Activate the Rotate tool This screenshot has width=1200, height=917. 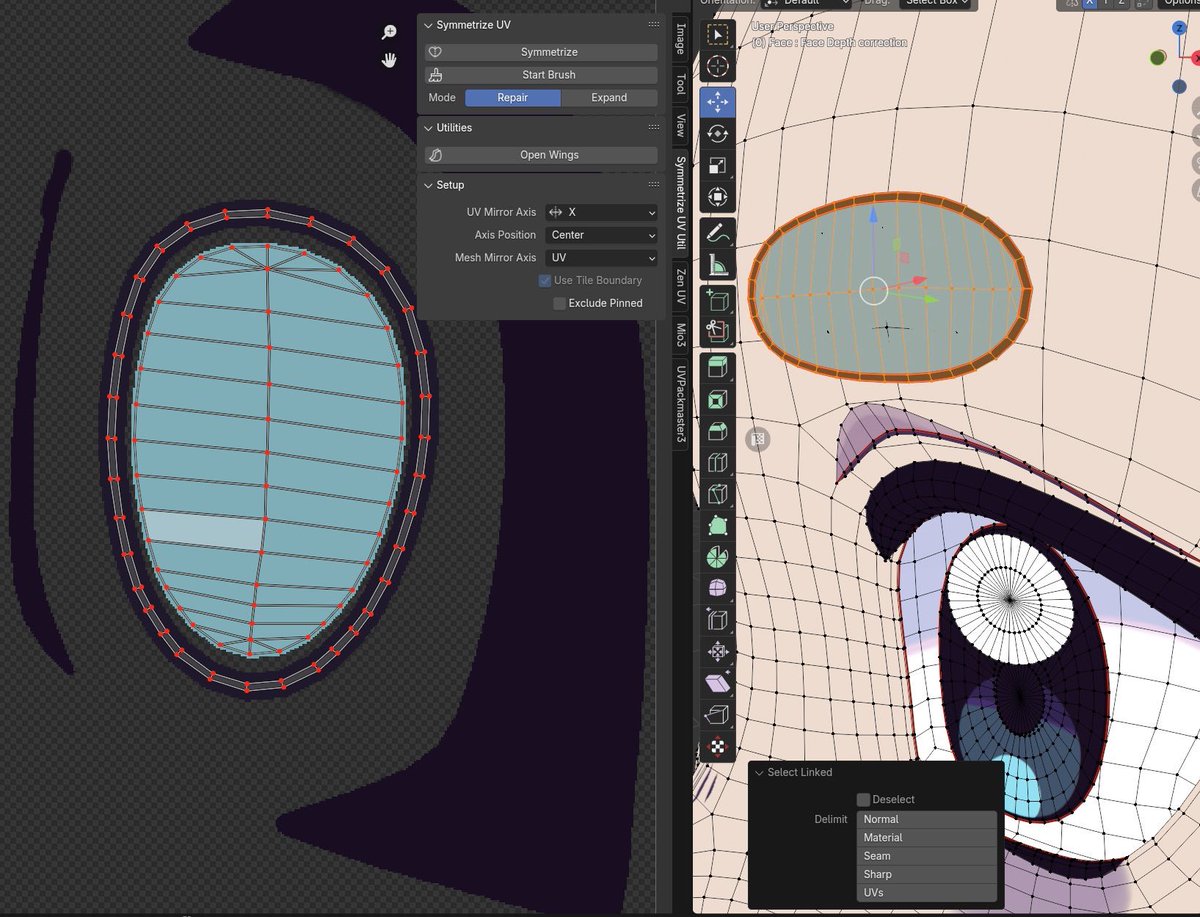pyautogui.click(x=717, y=134)
